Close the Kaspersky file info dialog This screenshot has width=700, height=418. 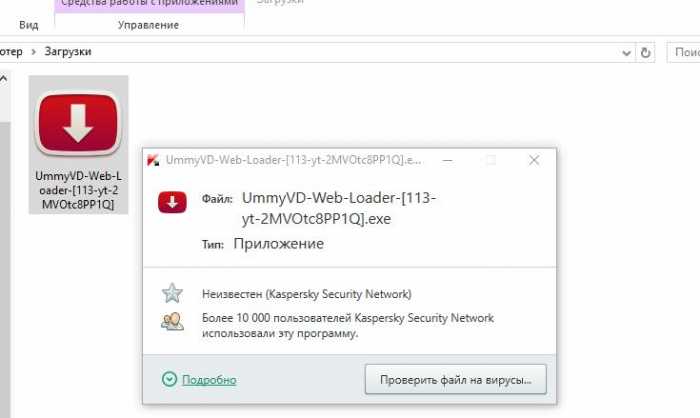click(534, 160)
